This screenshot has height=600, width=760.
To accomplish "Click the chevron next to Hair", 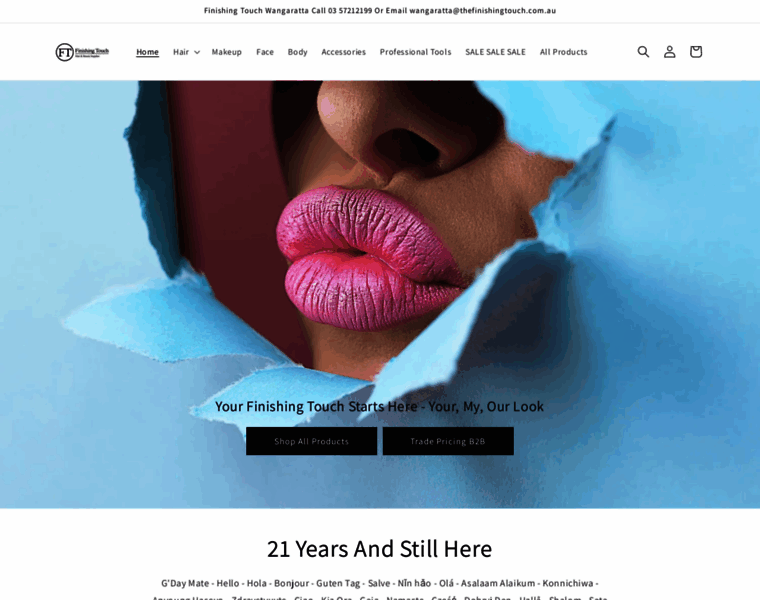I will click(197, 52).
